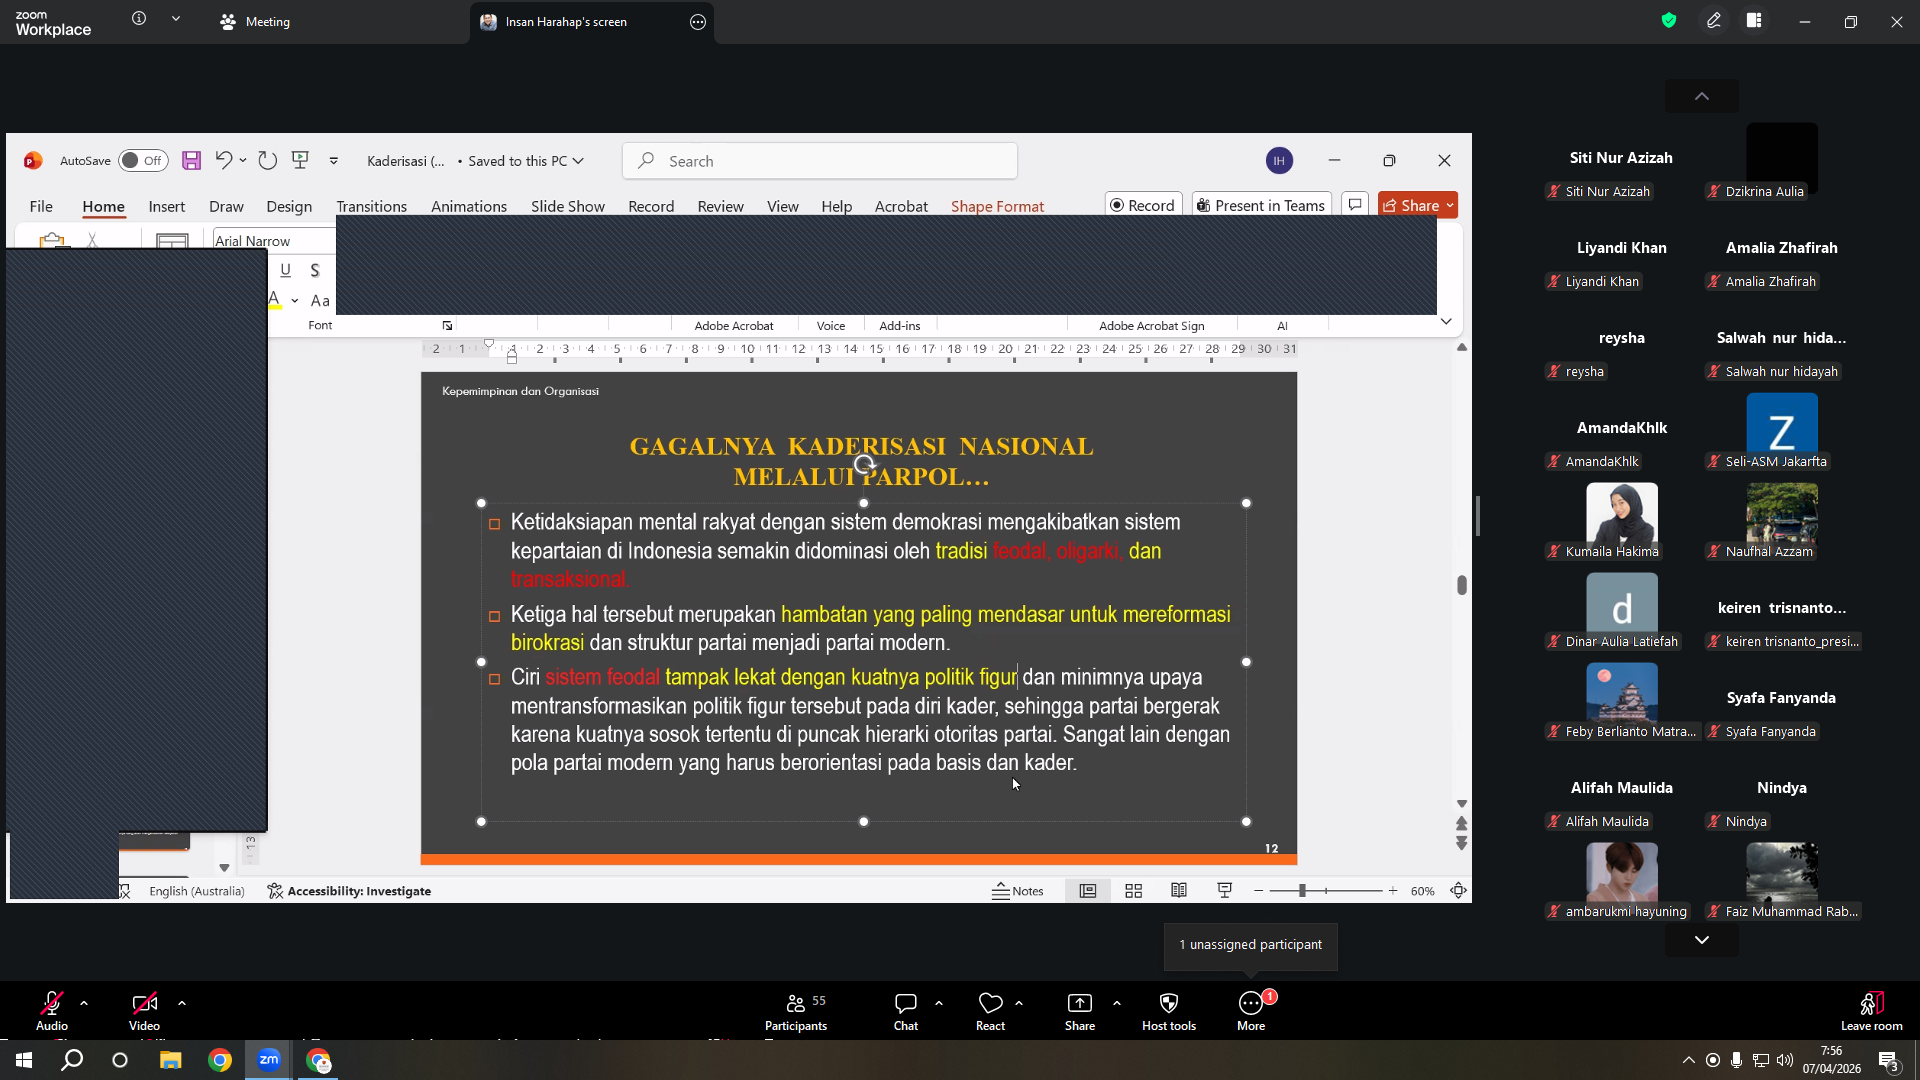Collapse the PowerPoint ribbon chevron
The image size is (1920, 1080).
tap(1446, 321)
